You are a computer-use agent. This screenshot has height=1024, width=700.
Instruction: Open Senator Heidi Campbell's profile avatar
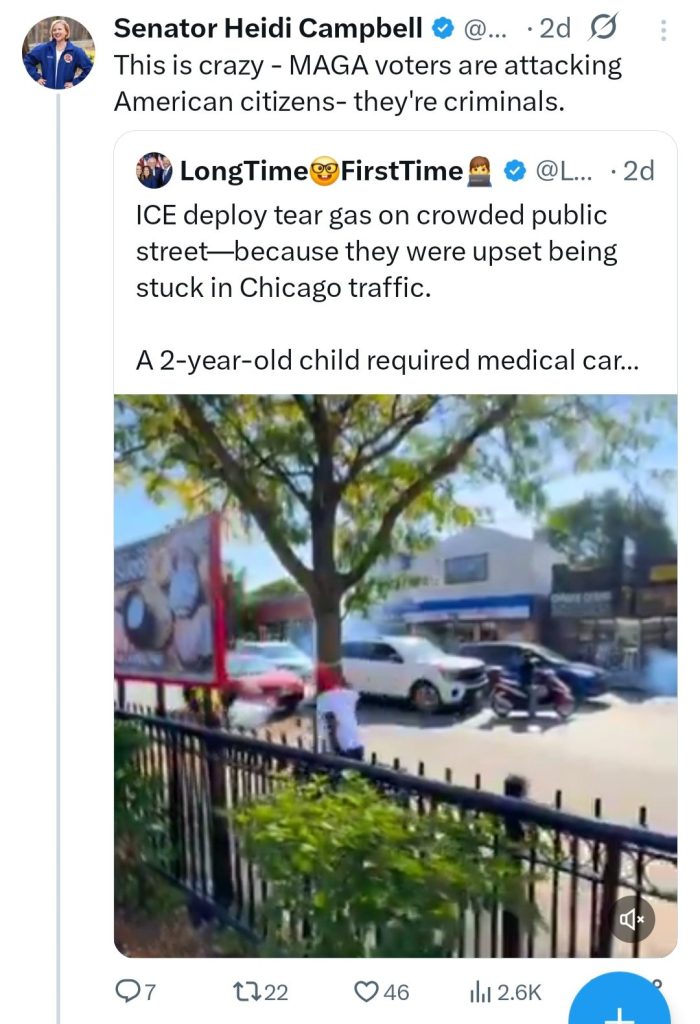point(58,52)
